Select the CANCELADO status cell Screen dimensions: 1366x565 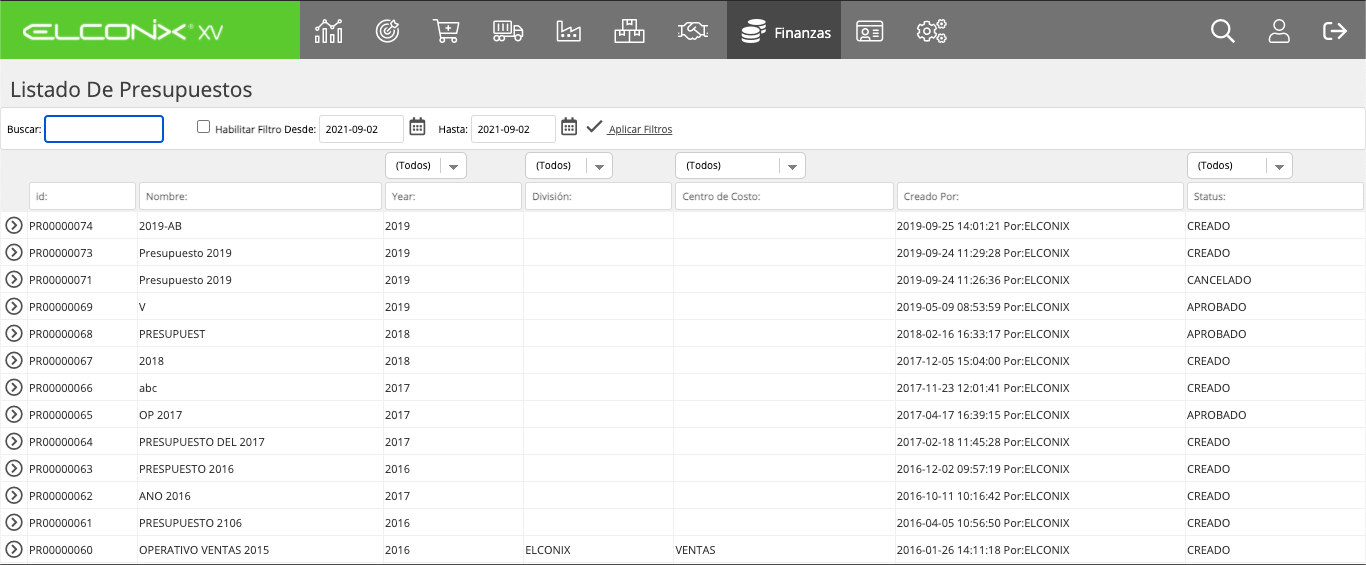(1219, 280)
